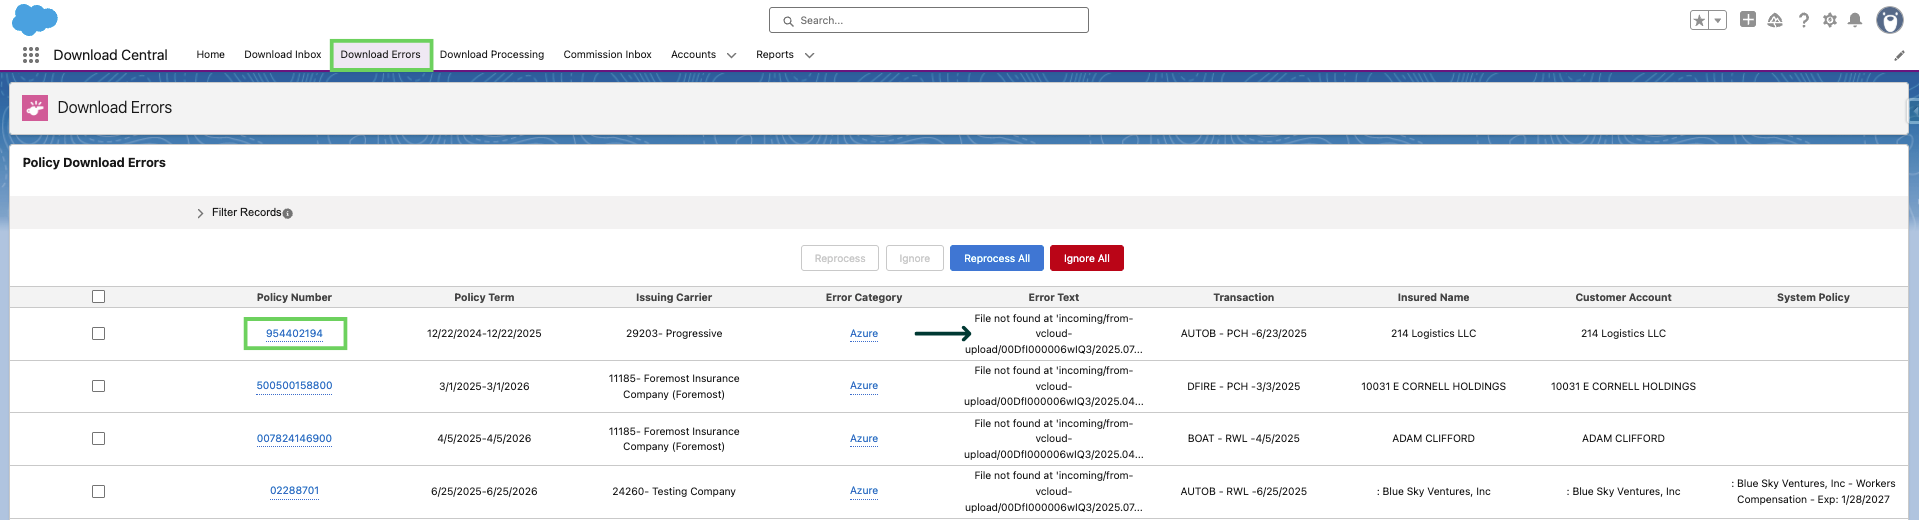Open policy number 500500158800
Viewport: 1919px width, 520px height.
pyautogui.click(x=294, y=386)
